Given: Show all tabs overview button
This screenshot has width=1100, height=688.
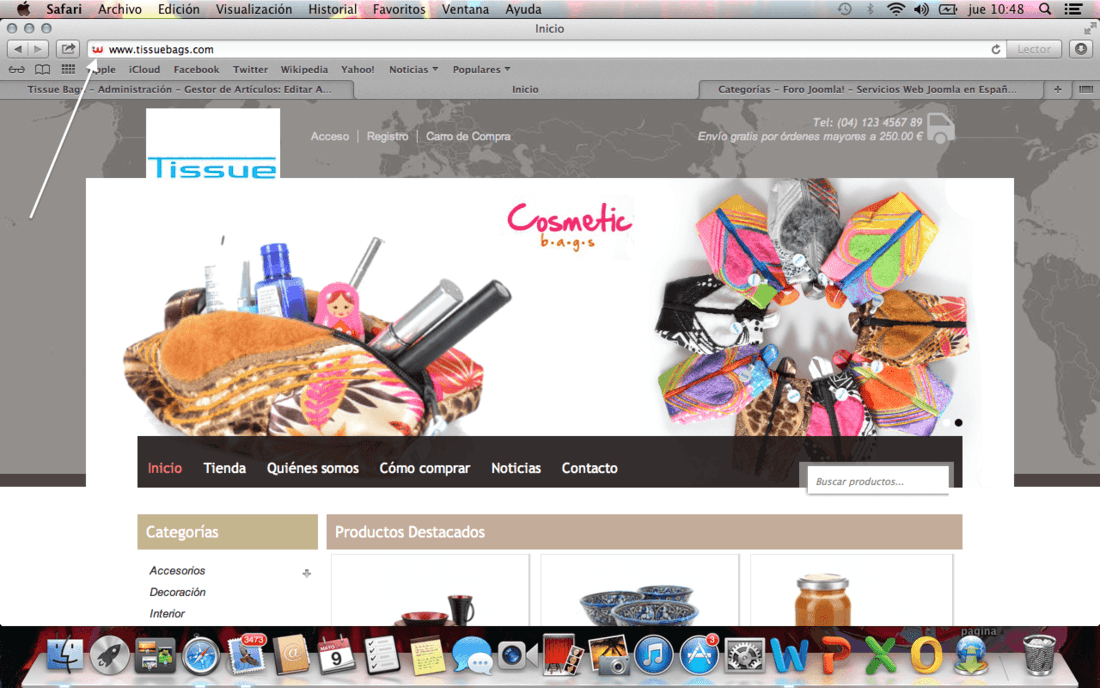Looking at the screenshot, I should point(1085,89).
